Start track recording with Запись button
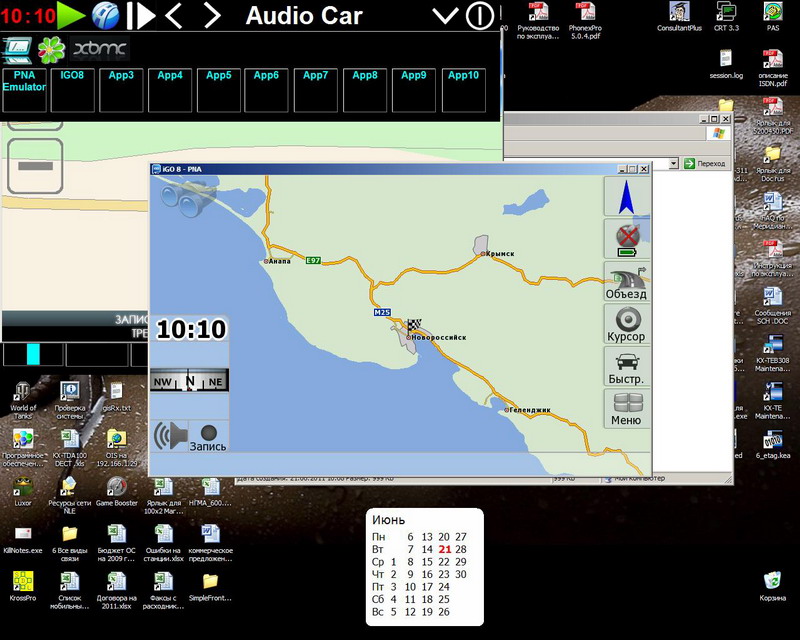Viewport: 800px width, 640px height. click(208, 436)
